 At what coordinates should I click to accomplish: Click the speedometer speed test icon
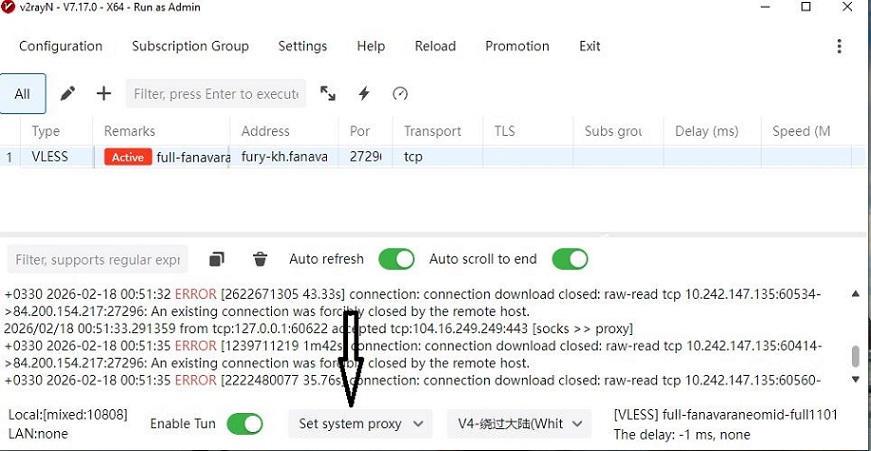tap(400, 94)
